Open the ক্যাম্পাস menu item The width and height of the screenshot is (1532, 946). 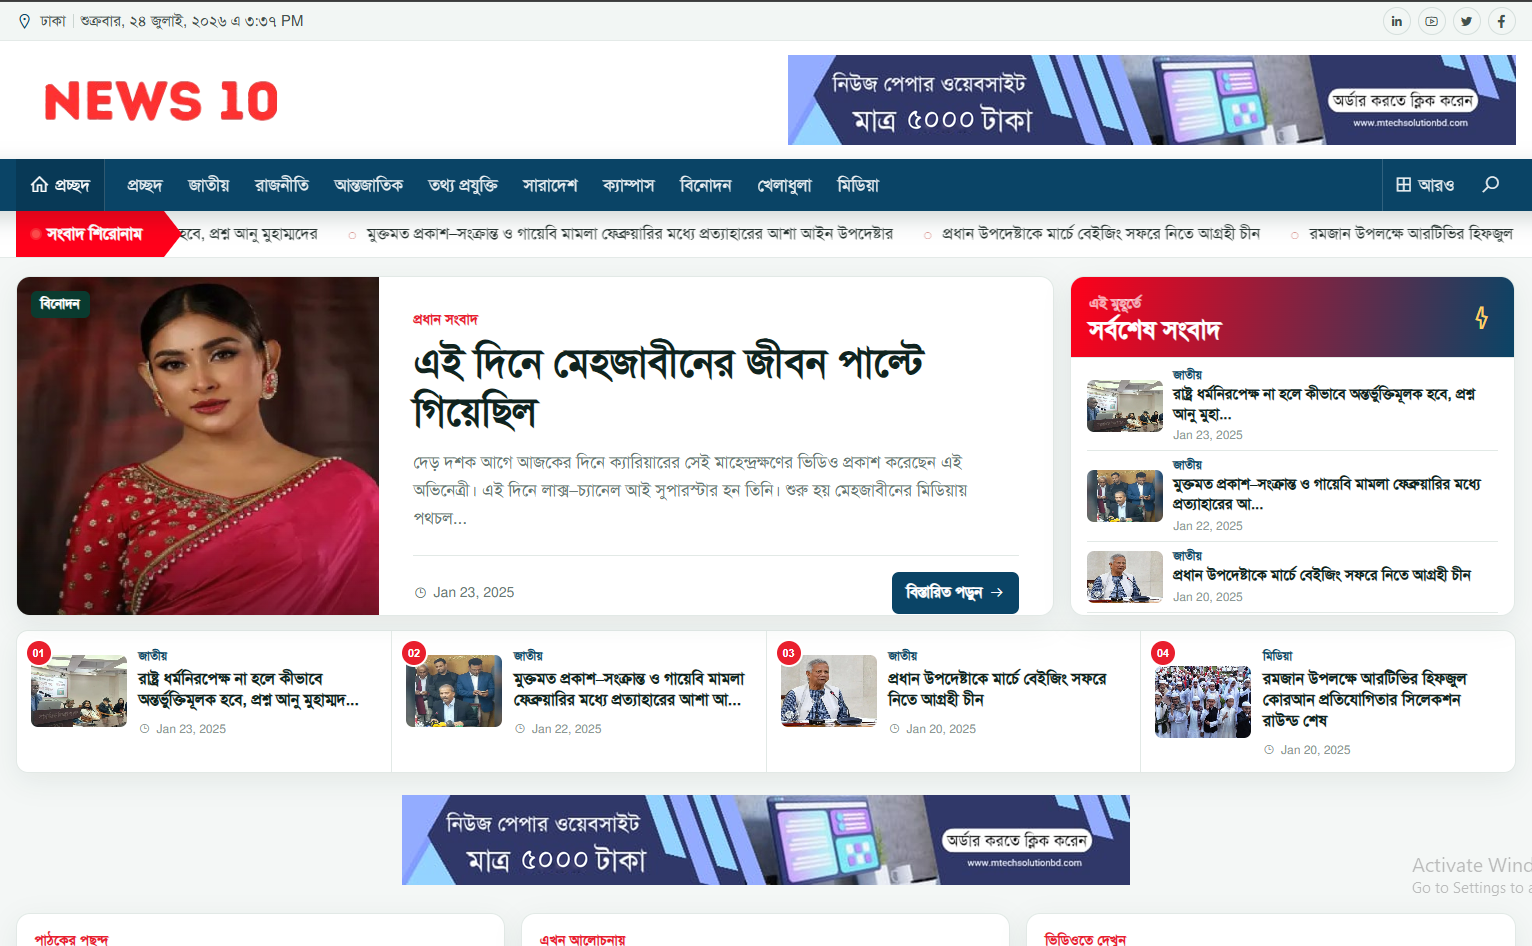click(x=629, y=185)
